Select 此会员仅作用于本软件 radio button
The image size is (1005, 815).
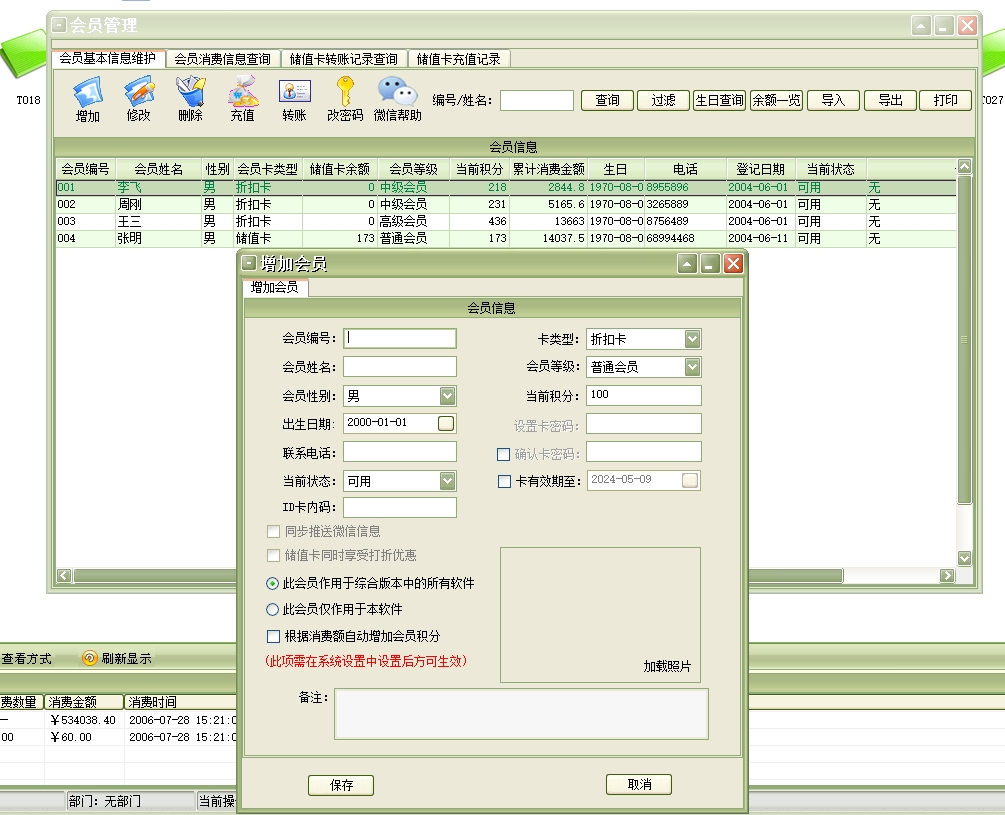tap(273, 609)
